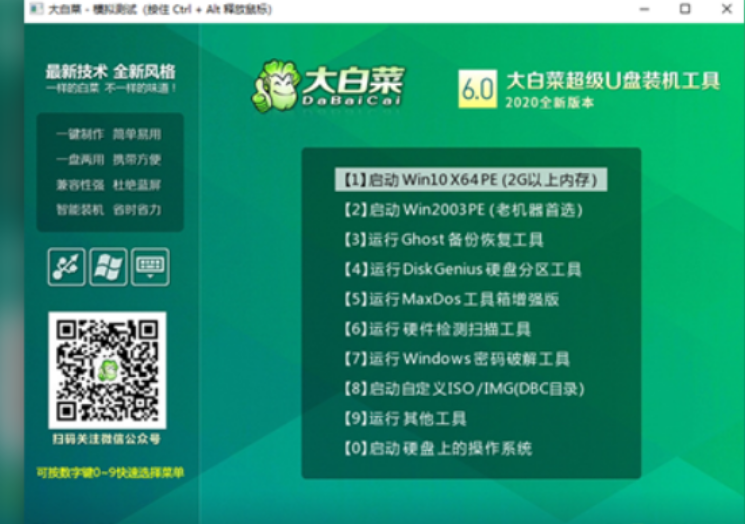The height and width of the screenshot is (524, 745).
Task: Select menu entry 【1】启动 Win10 X64 PE
Action: click(471, 180)
